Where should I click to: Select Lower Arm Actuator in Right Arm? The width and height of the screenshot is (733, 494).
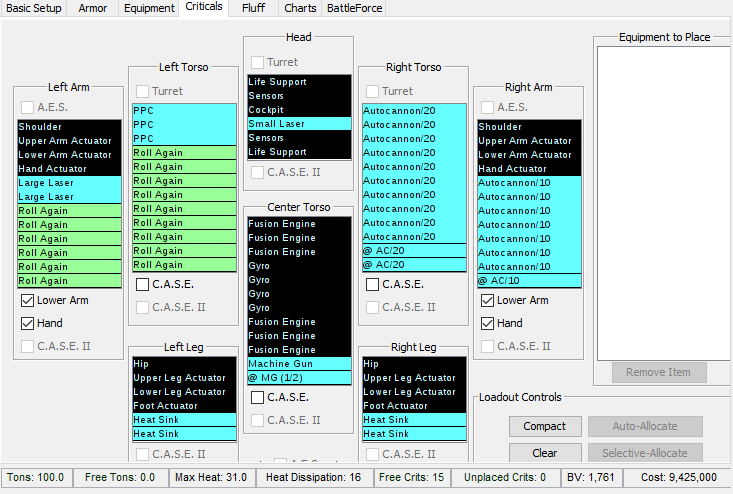tap(529, 155)
